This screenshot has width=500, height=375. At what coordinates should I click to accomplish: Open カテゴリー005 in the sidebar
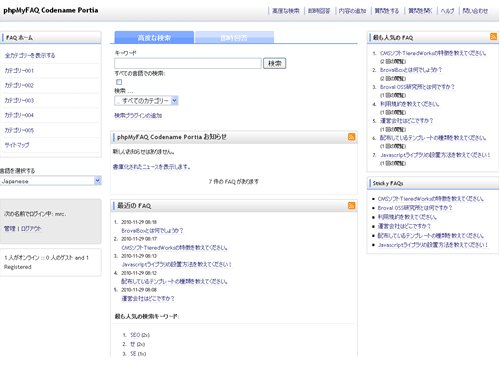[x=19, y=130]
